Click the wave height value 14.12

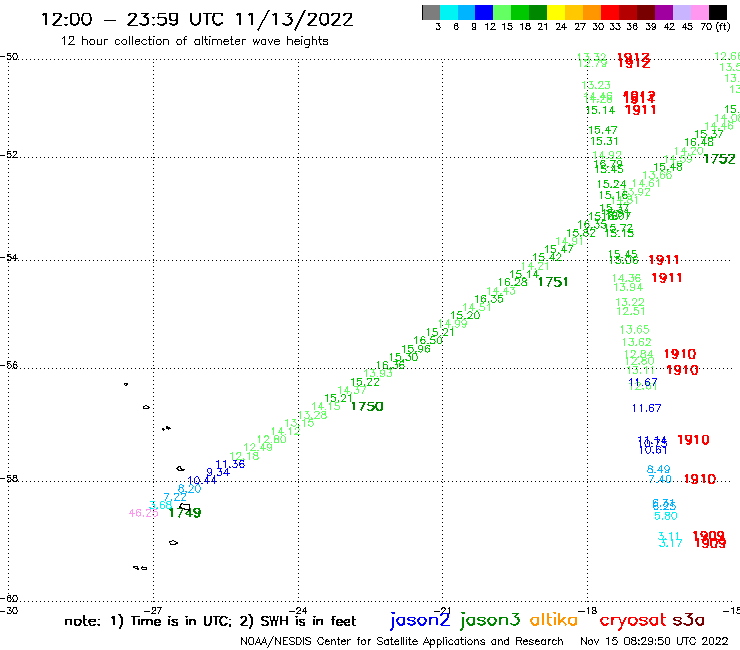coord(286,431)
